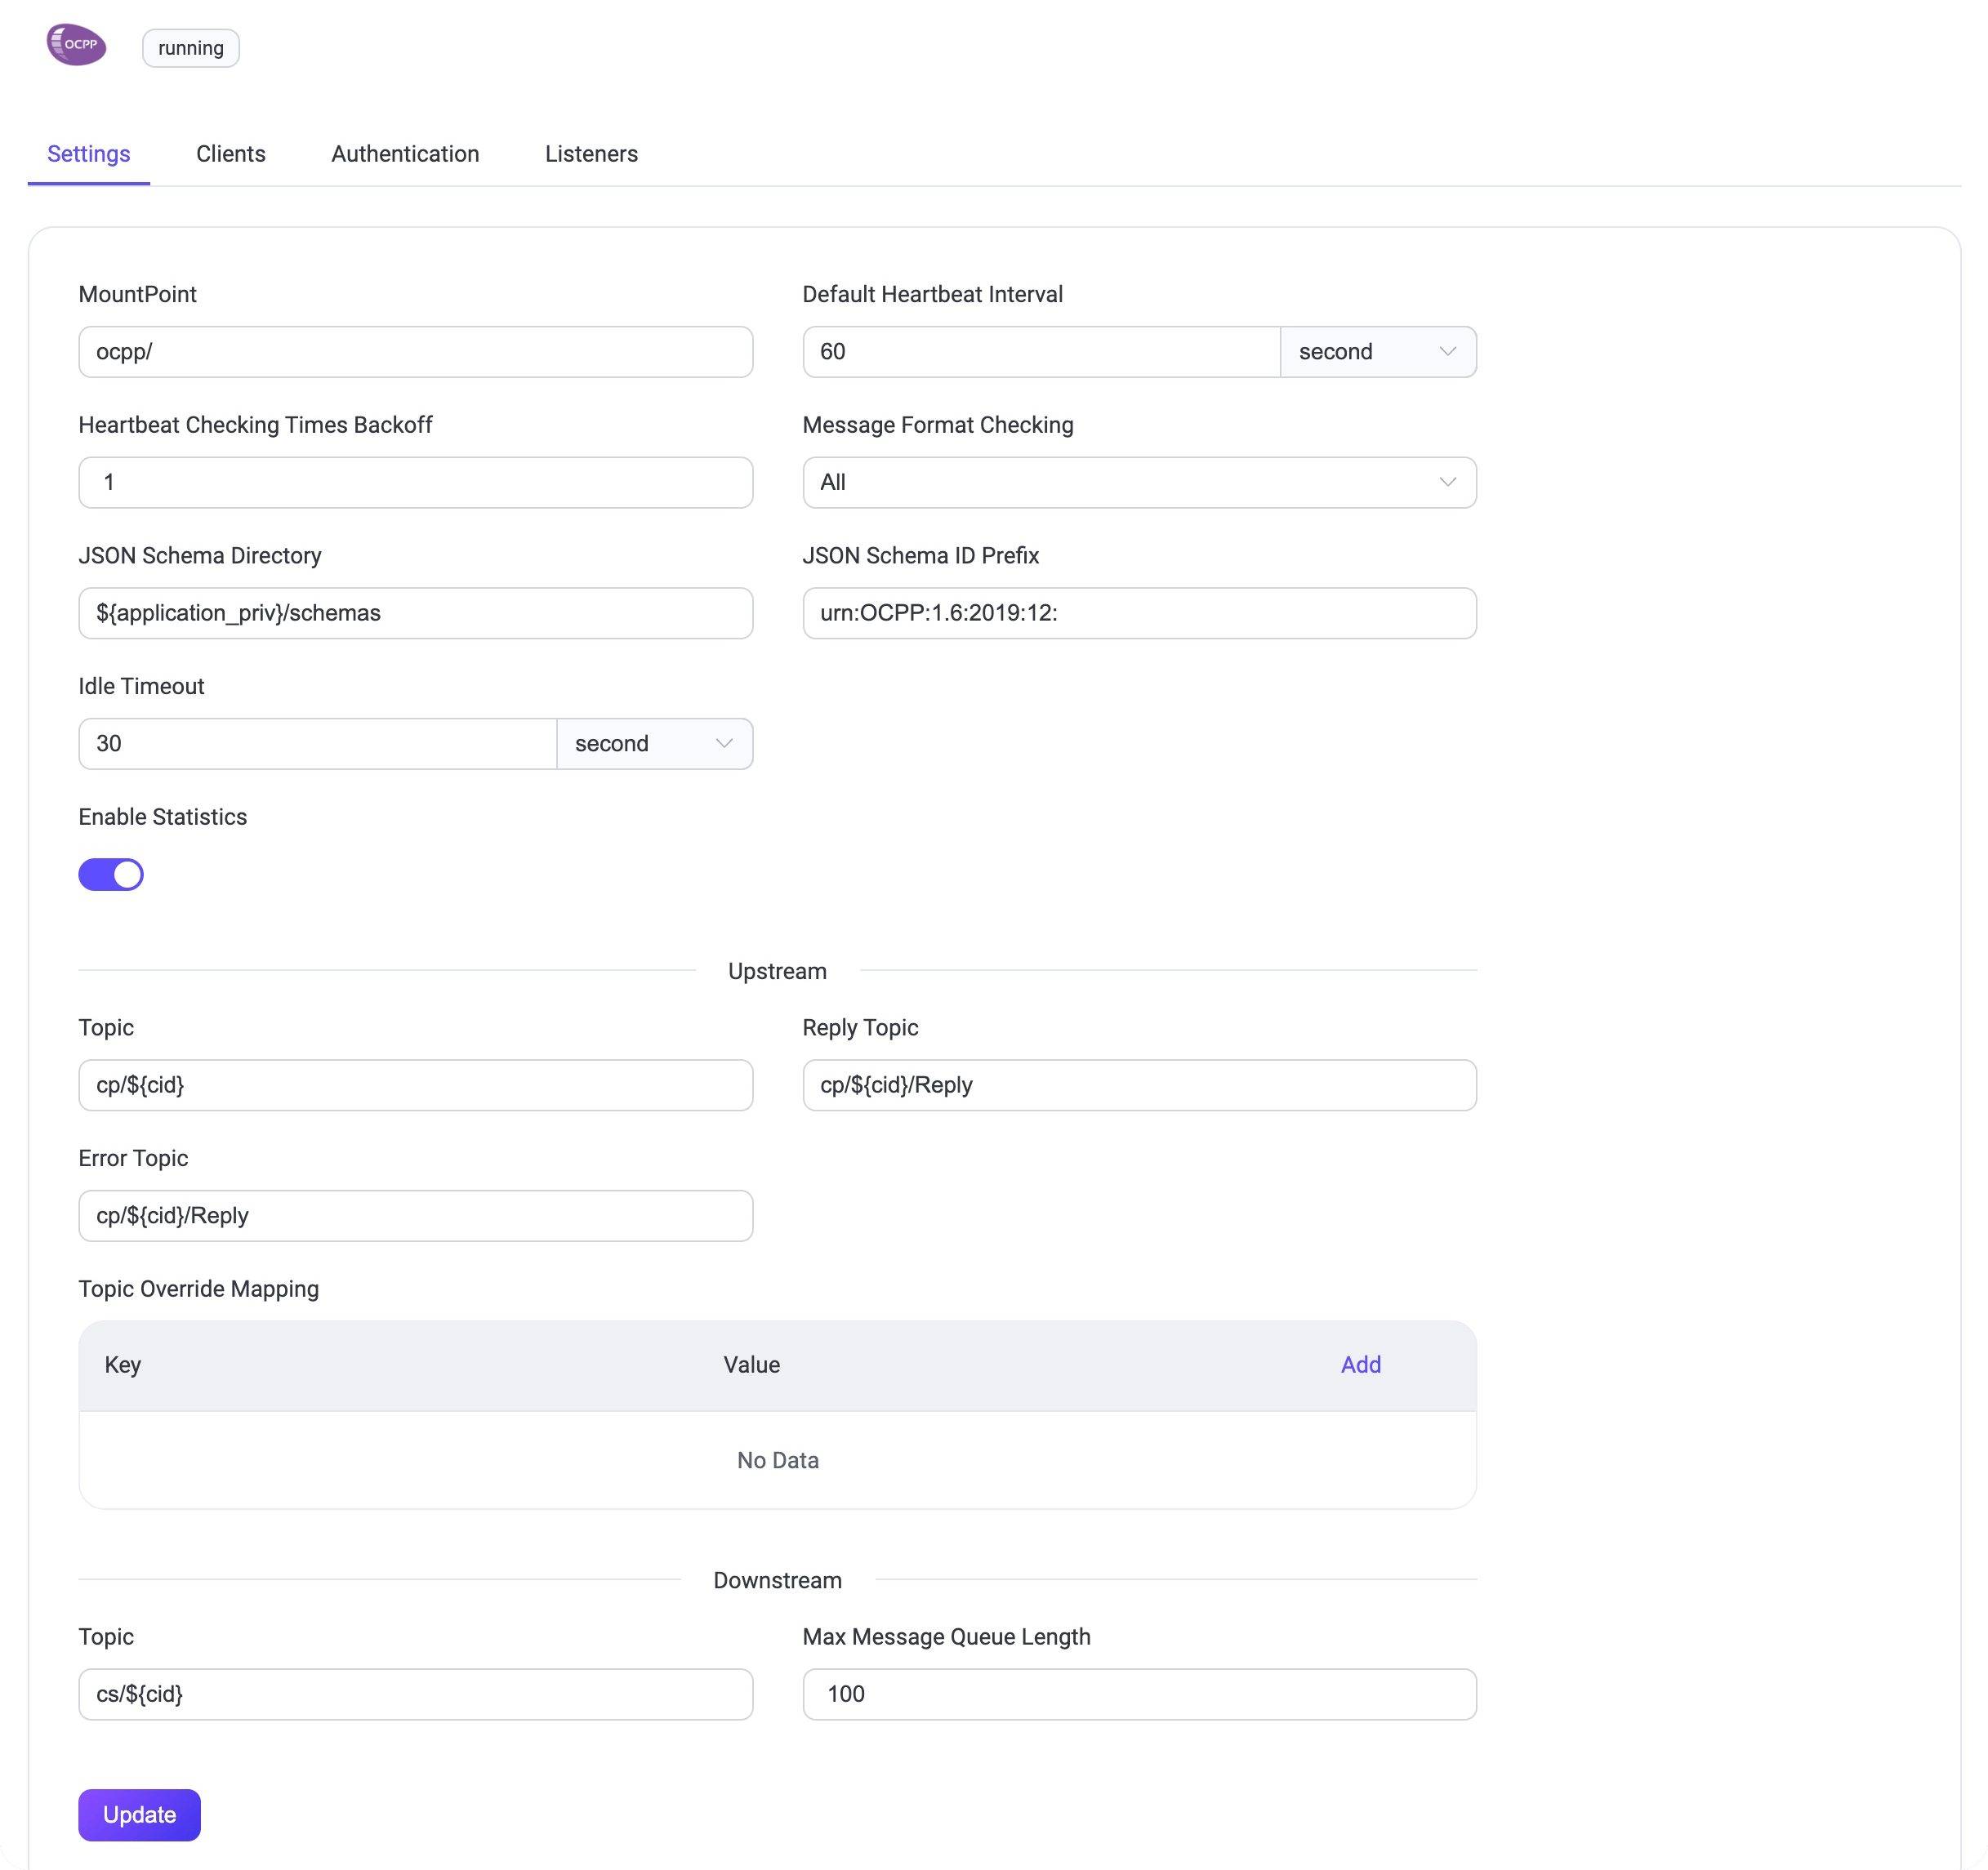Open the Idle Timeout unit dropdown
This screenshot has width=1988, height=1870.
(x=654, y=744)
